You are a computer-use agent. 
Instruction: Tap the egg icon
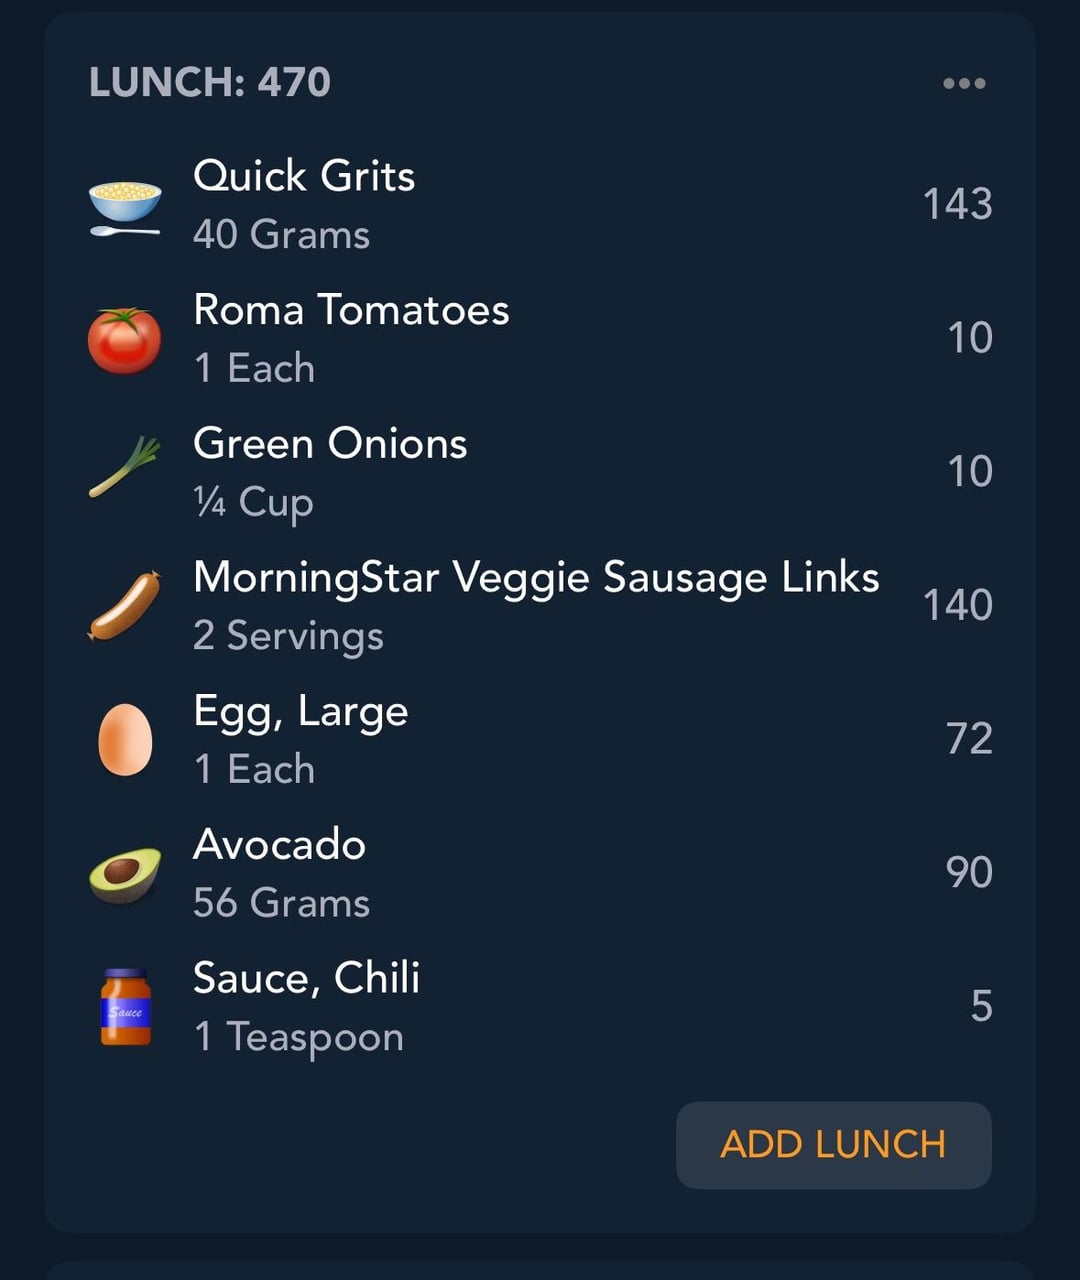pos(125,739)
